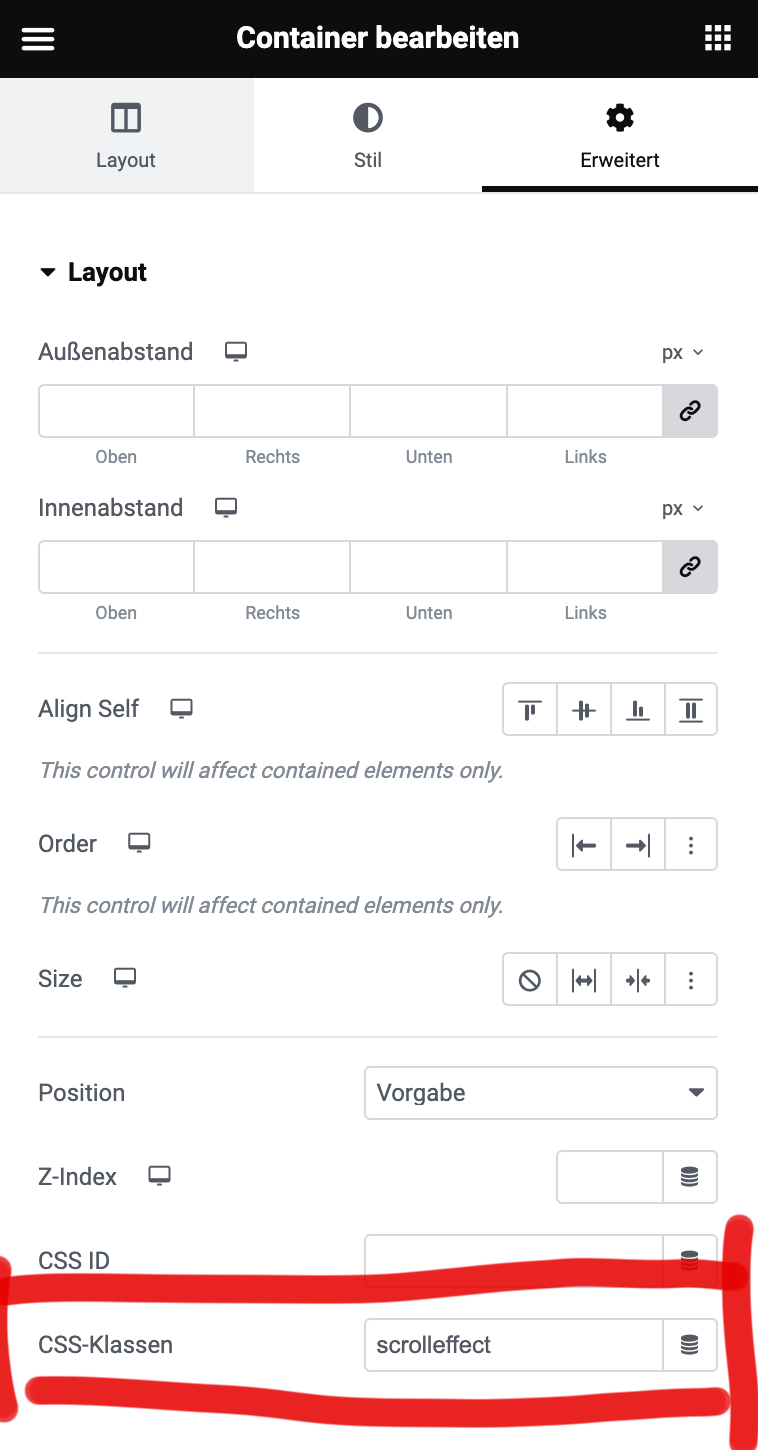Click the CSS-Klassen input field
The height and width of the screenshot is (1450, 758).
click(514, 1344)
